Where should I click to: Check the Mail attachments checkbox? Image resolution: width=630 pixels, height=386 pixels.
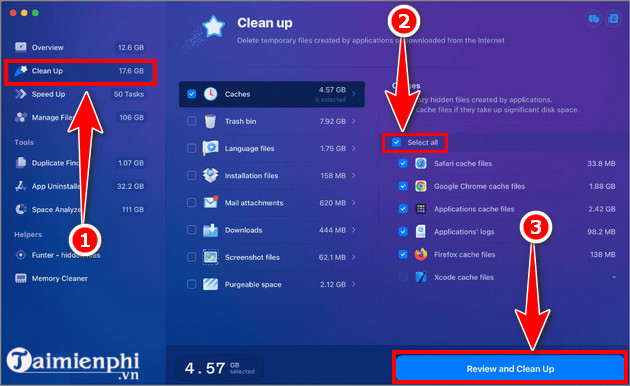(192, 202)
